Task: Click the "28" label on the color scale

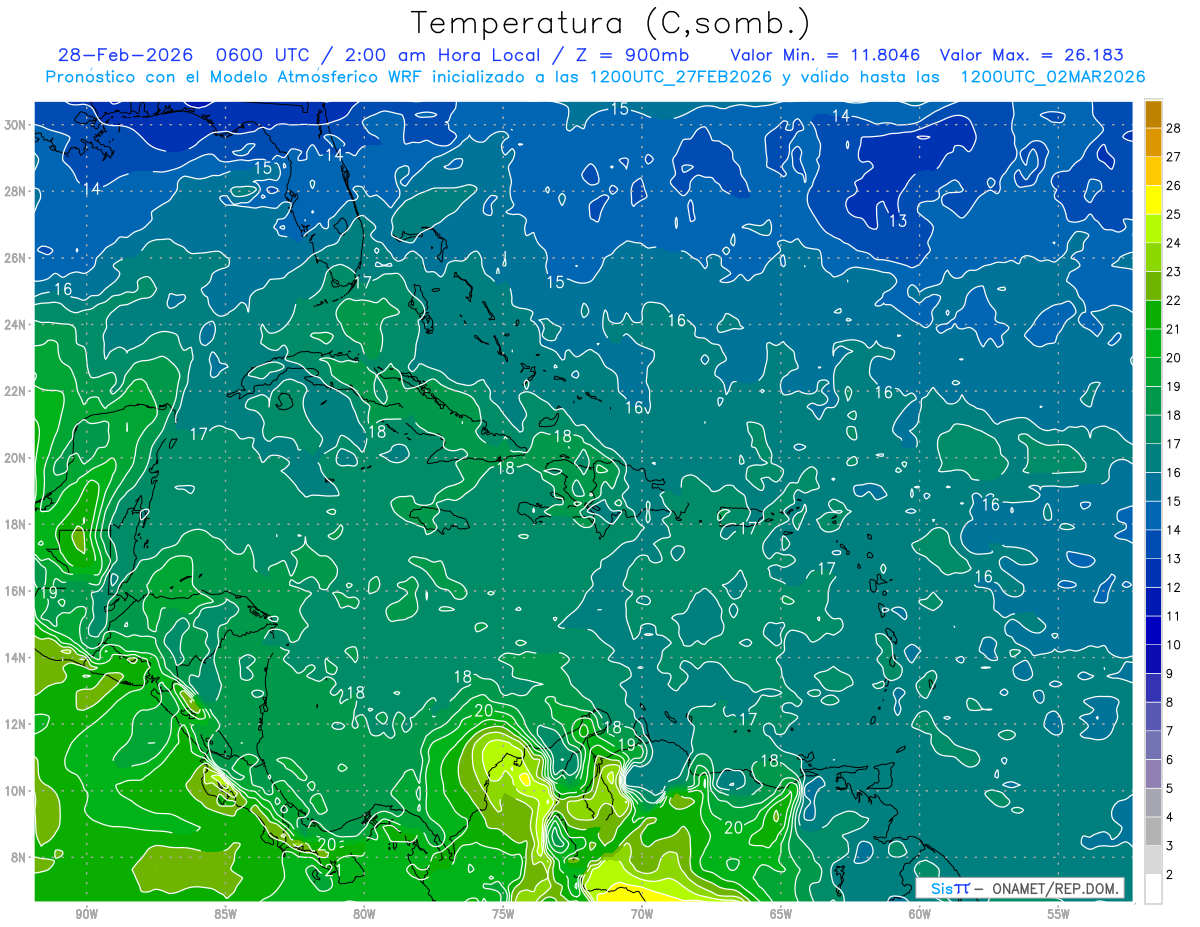Action: click(x=1174, y=128)
